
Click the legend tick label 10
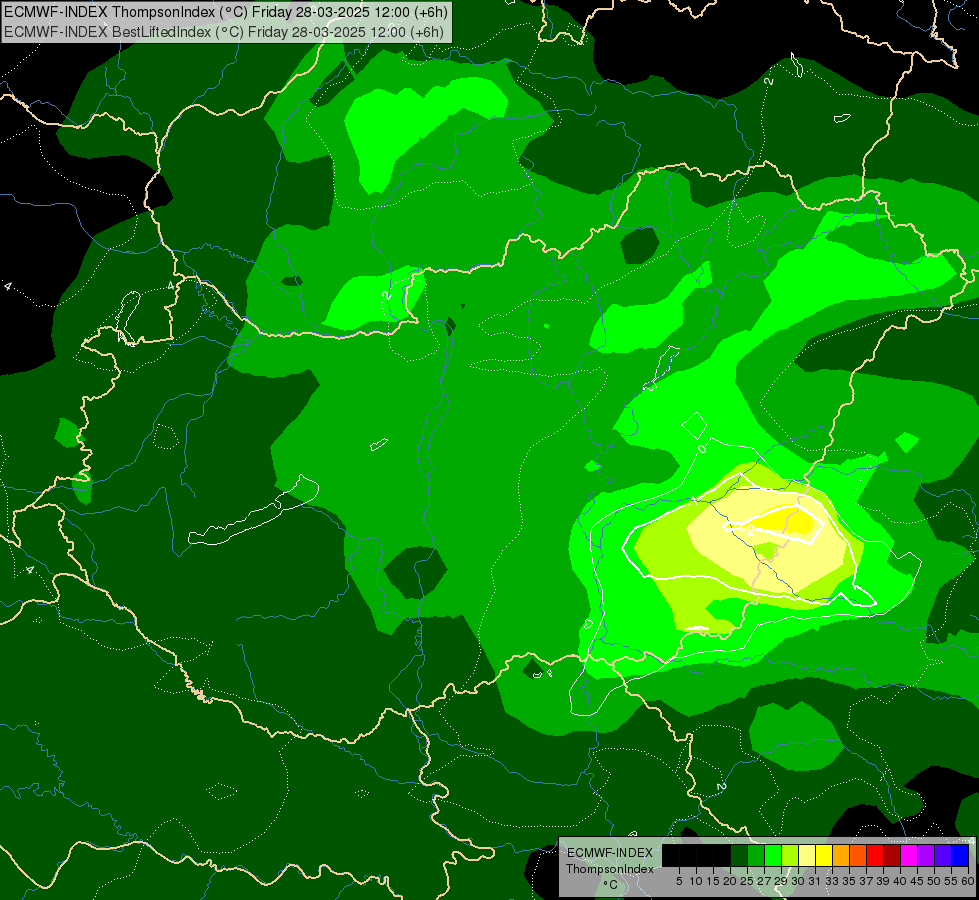696,881
